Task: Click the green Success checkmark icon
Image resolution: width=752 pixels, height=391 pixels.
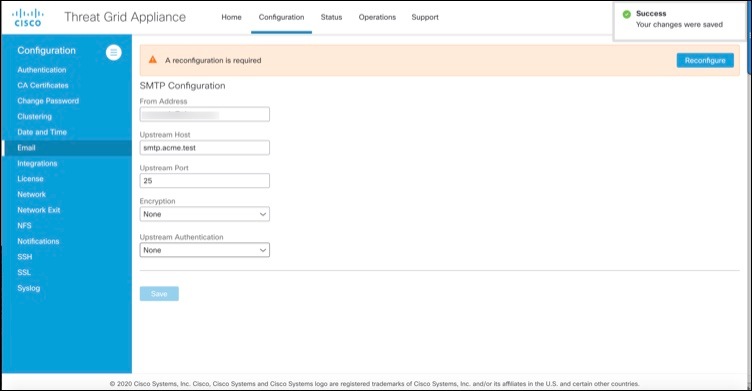Action: coord(626,14)
